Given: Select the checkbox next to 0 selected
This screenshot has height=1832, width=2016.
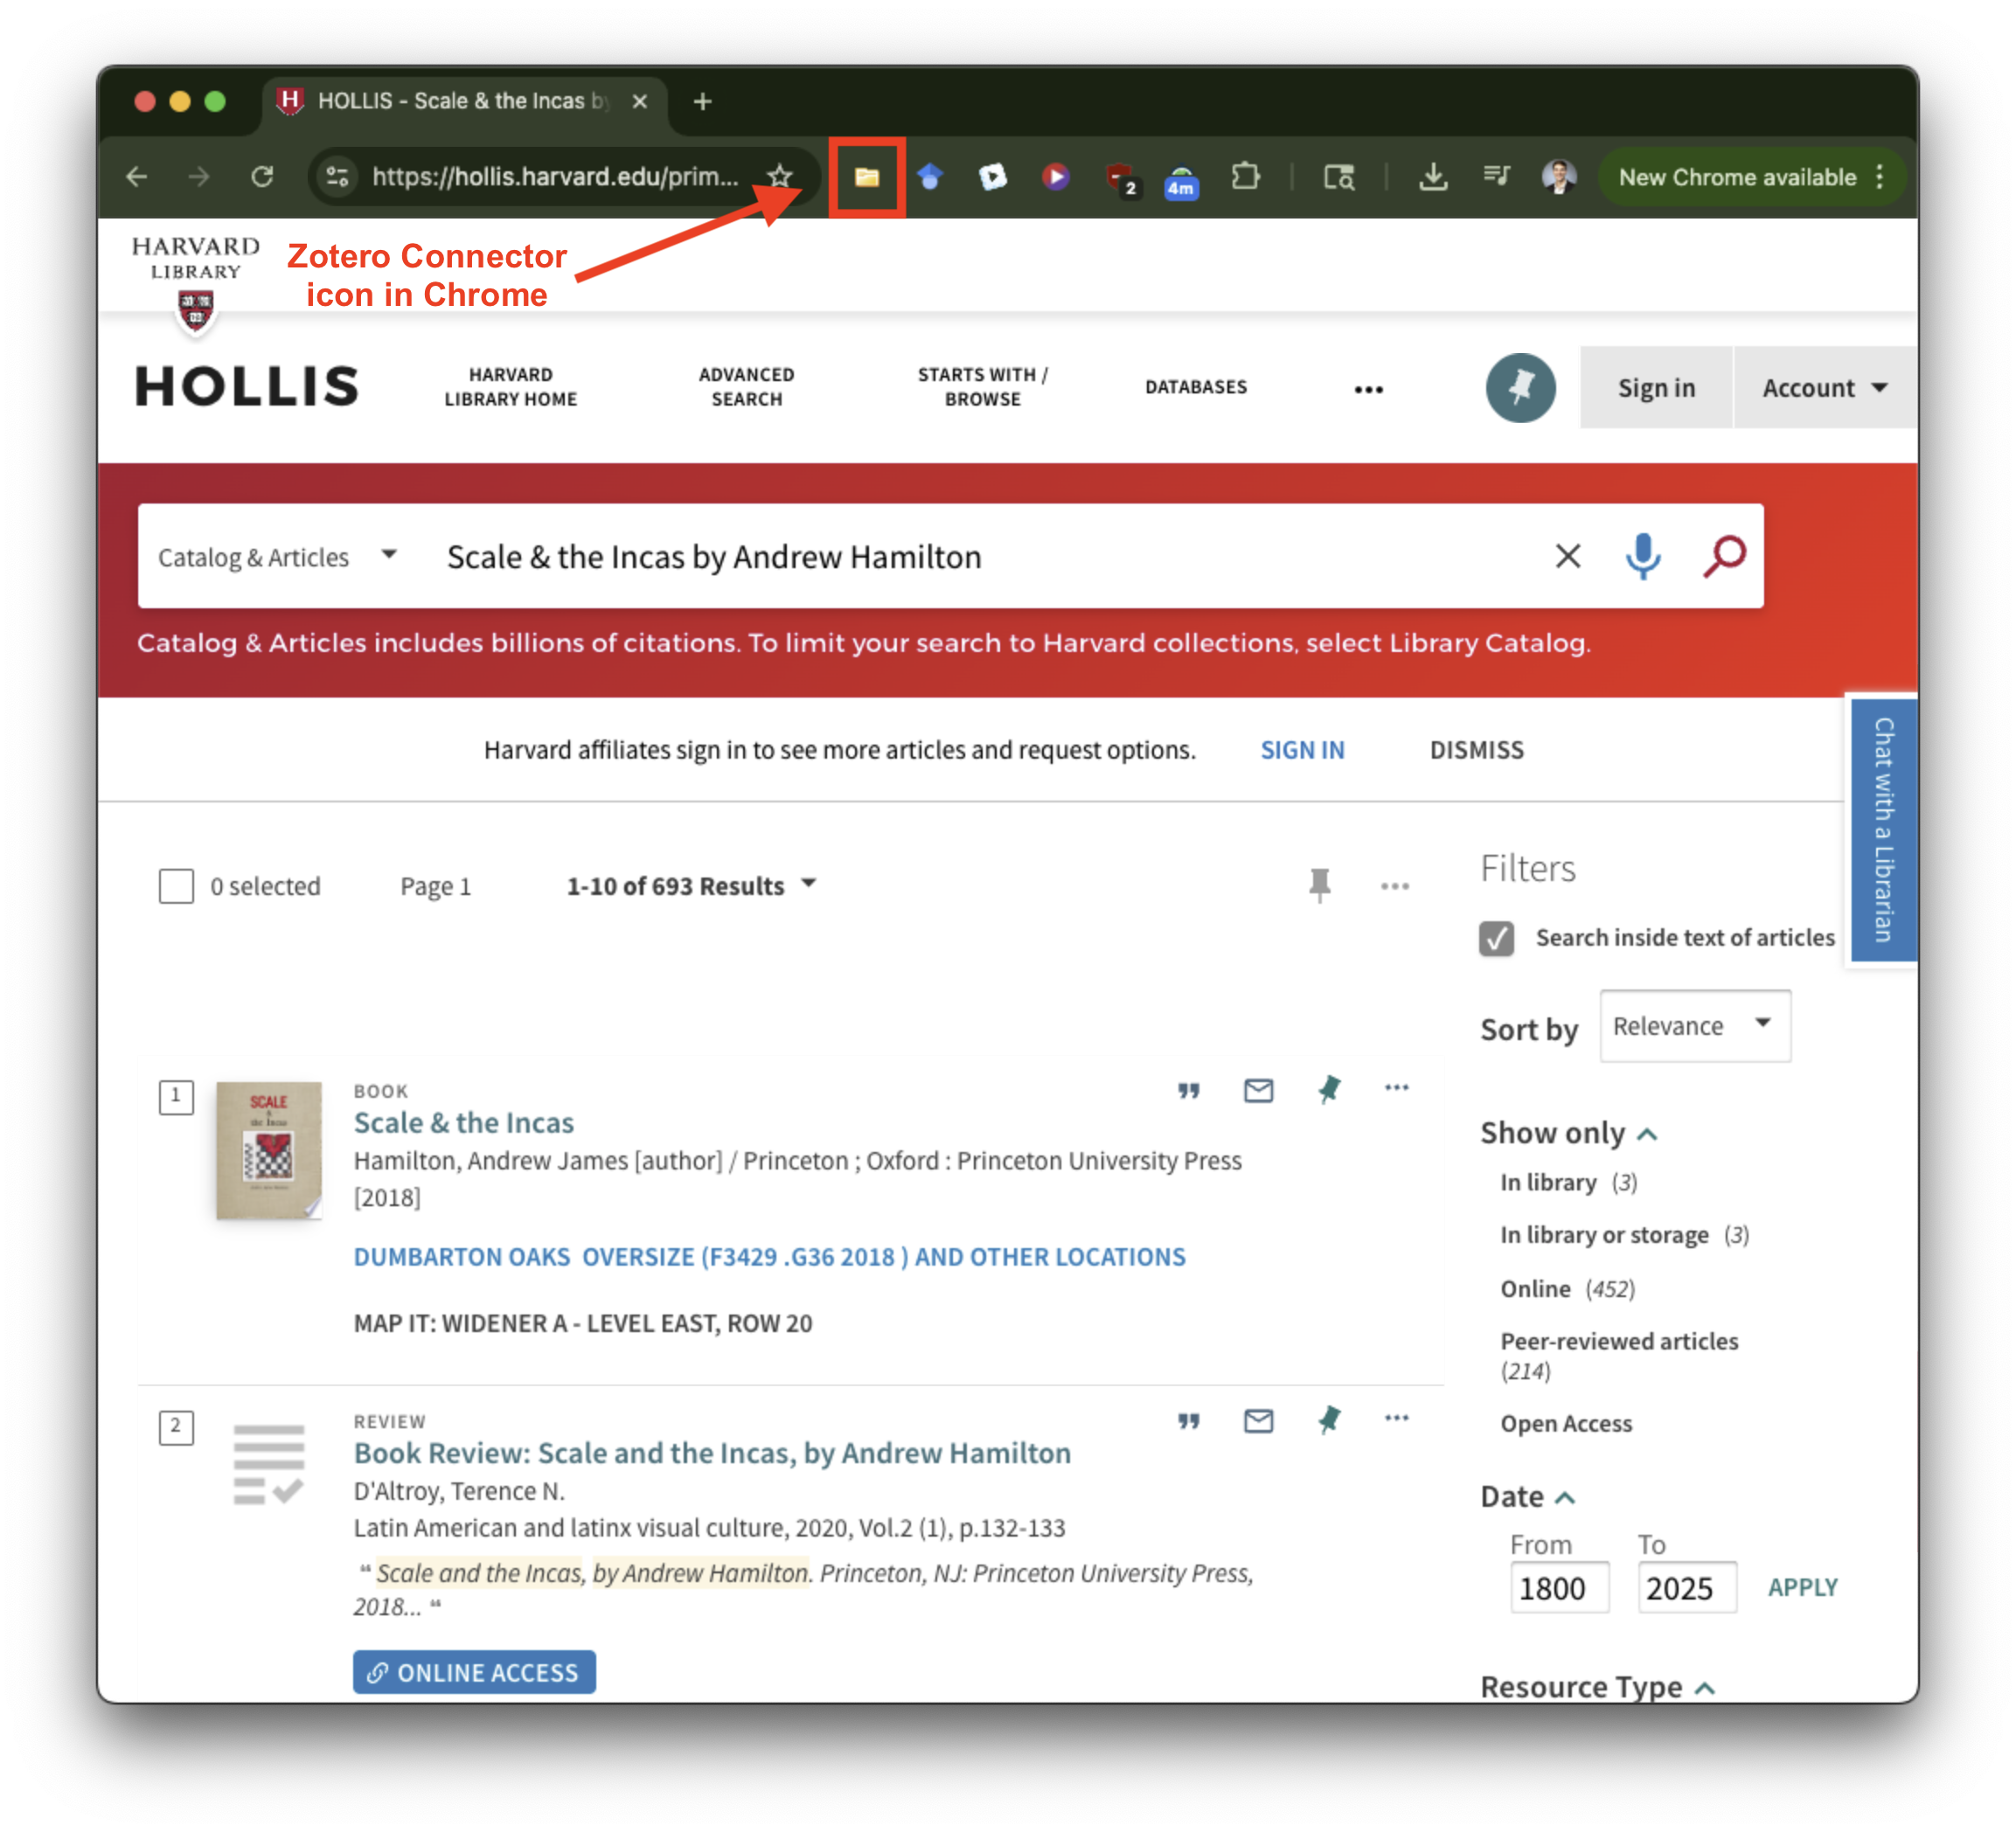Looking at the screenshot, I should 176,886.
